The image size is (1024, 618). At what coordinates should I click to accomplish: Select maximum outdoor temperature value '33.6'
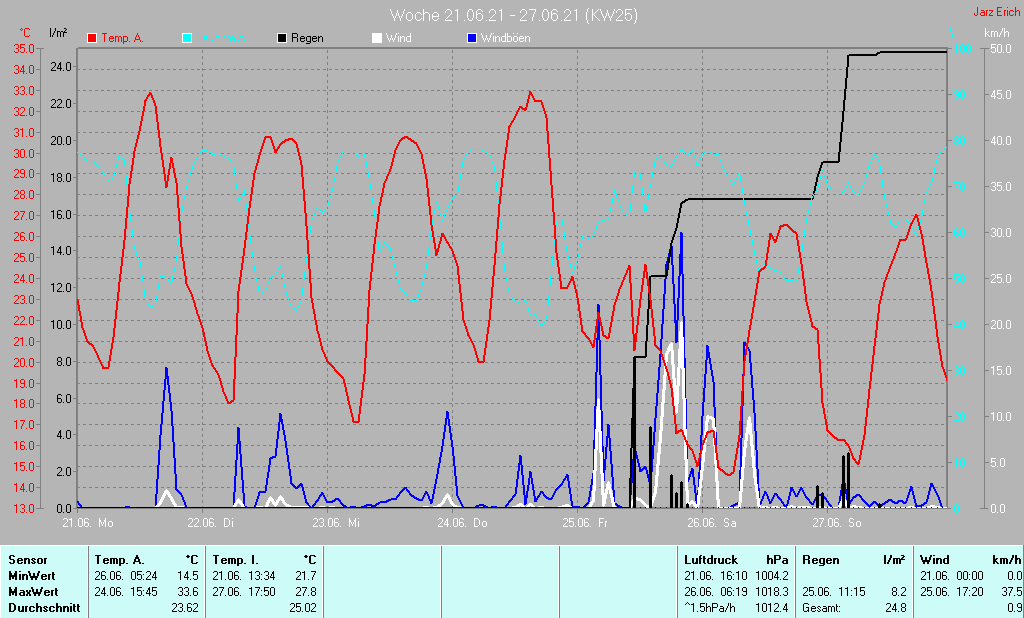tap(187, 591)
